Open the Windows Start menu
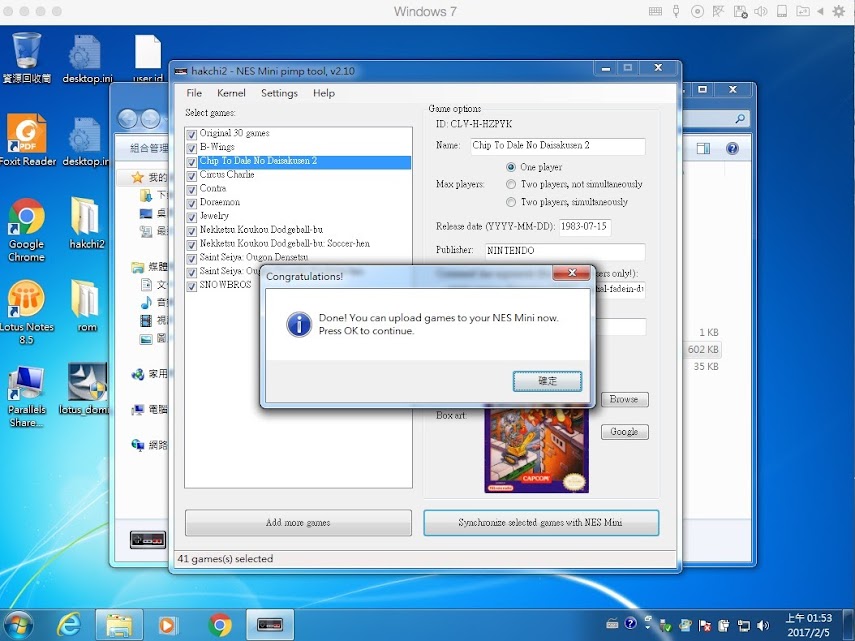The image size is (855, 641). click(18, 625)
